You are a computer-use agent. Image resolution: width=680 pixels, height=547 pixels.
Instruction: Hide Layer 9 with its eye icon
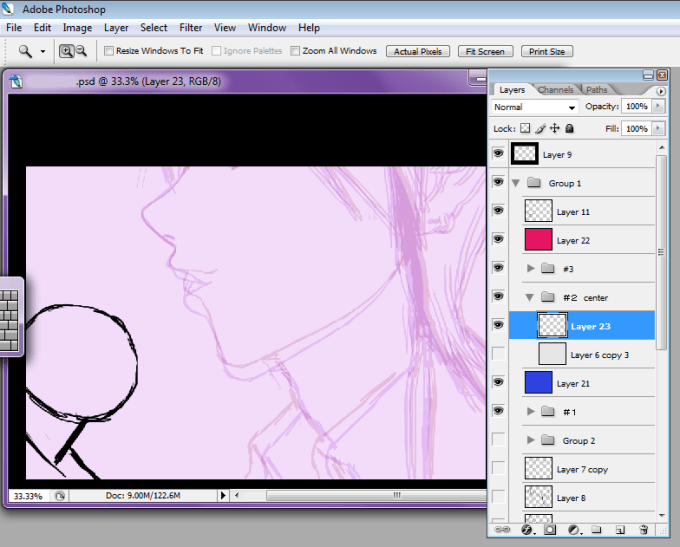click(498, 153)
